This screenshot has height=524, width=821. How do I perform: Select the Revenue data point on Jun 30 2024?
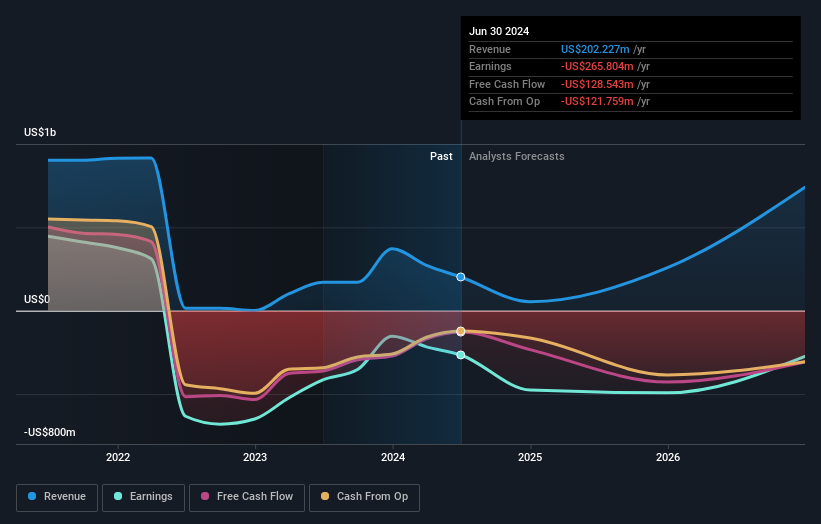461,277
